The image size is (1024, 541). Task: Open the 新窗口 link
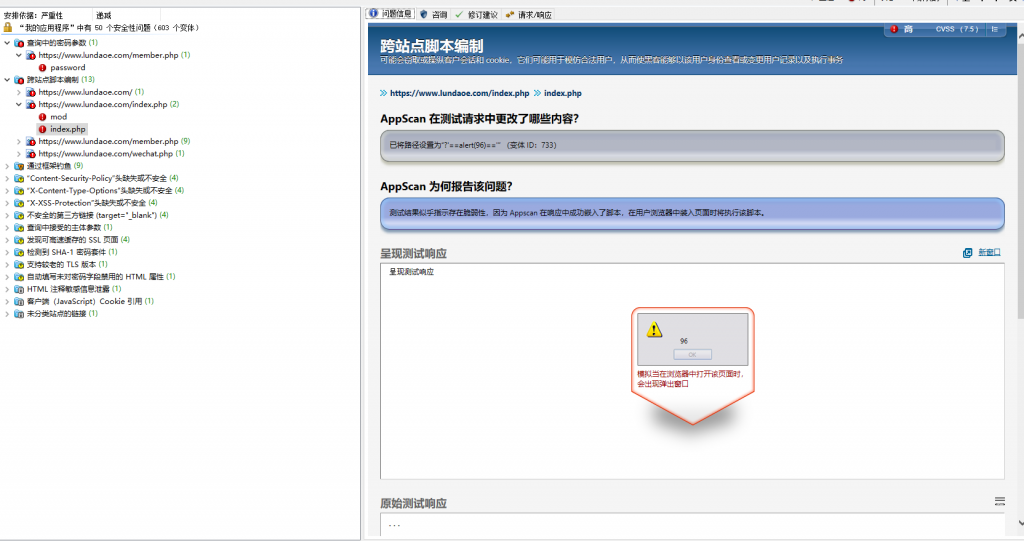tap(989, 253)
